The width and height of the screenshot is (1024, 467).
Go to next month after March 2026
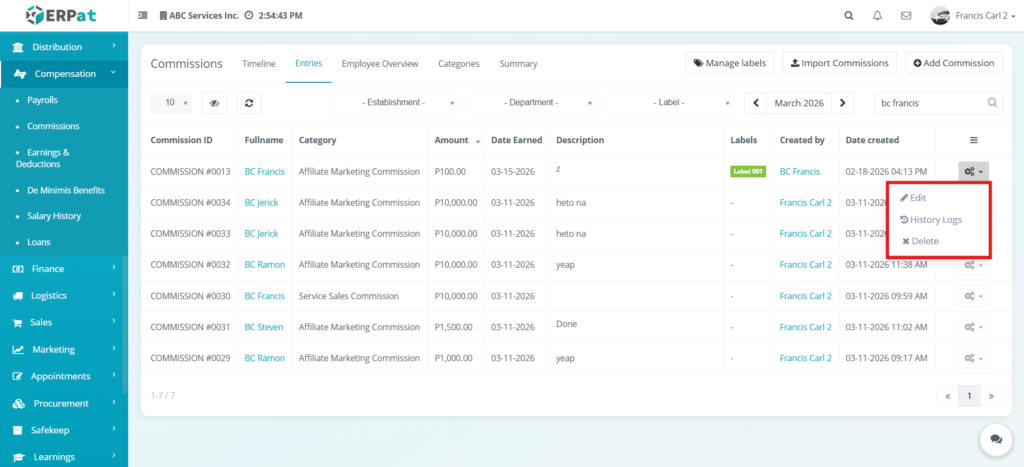[x=844, y=103]
